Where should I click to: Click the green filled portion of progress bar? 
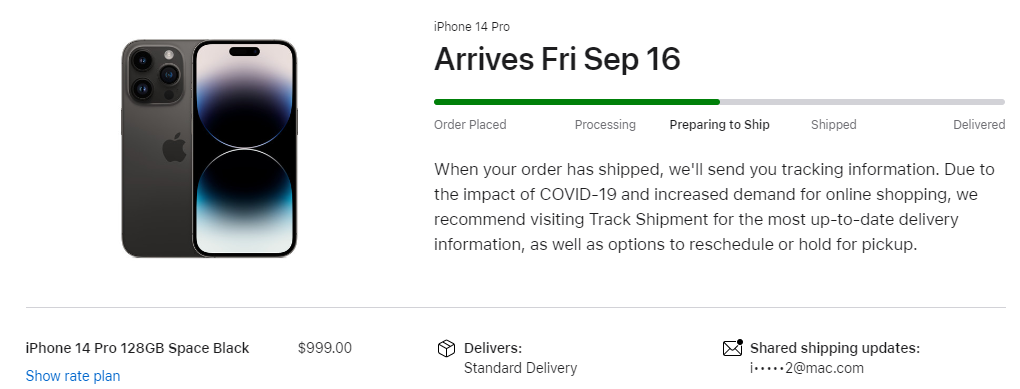tap(576, 102)
